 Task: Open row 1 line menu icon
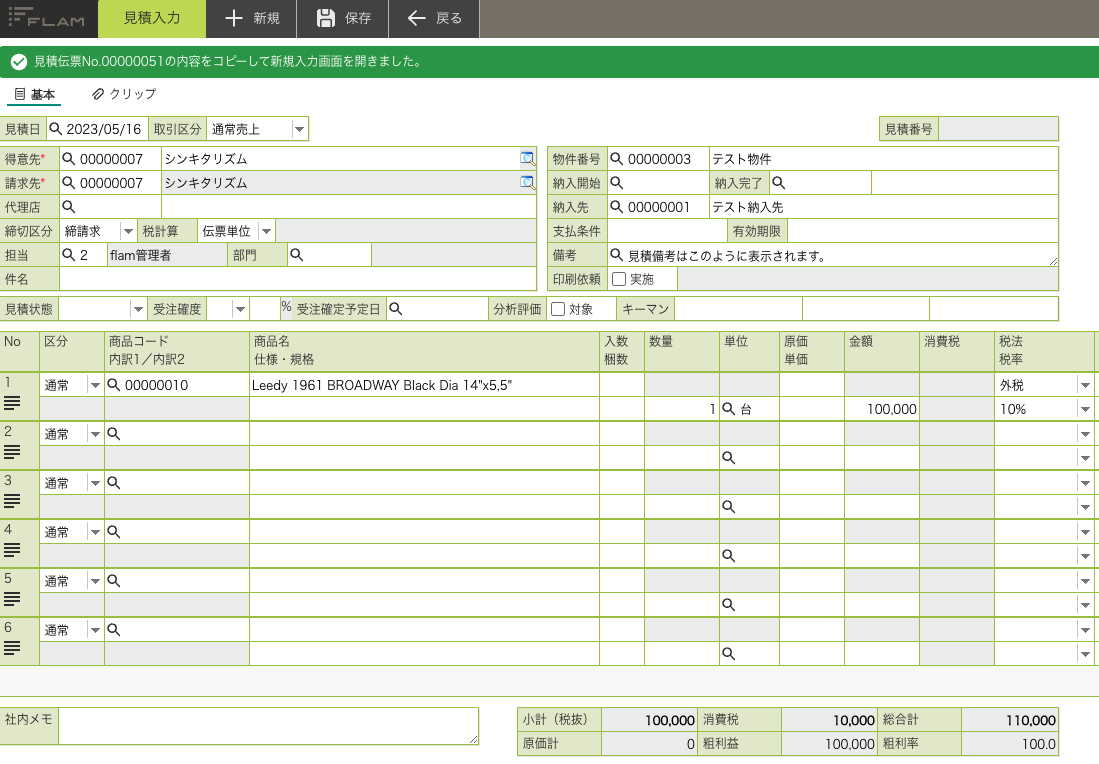(x=12, y=403)
